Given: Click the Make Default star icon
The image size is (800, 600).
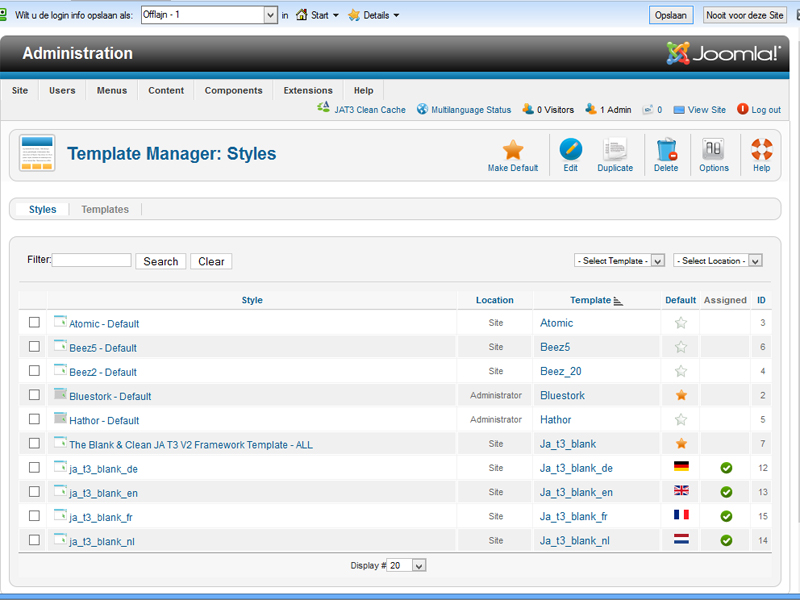Looking at the screenshot, I should [512, 151].
